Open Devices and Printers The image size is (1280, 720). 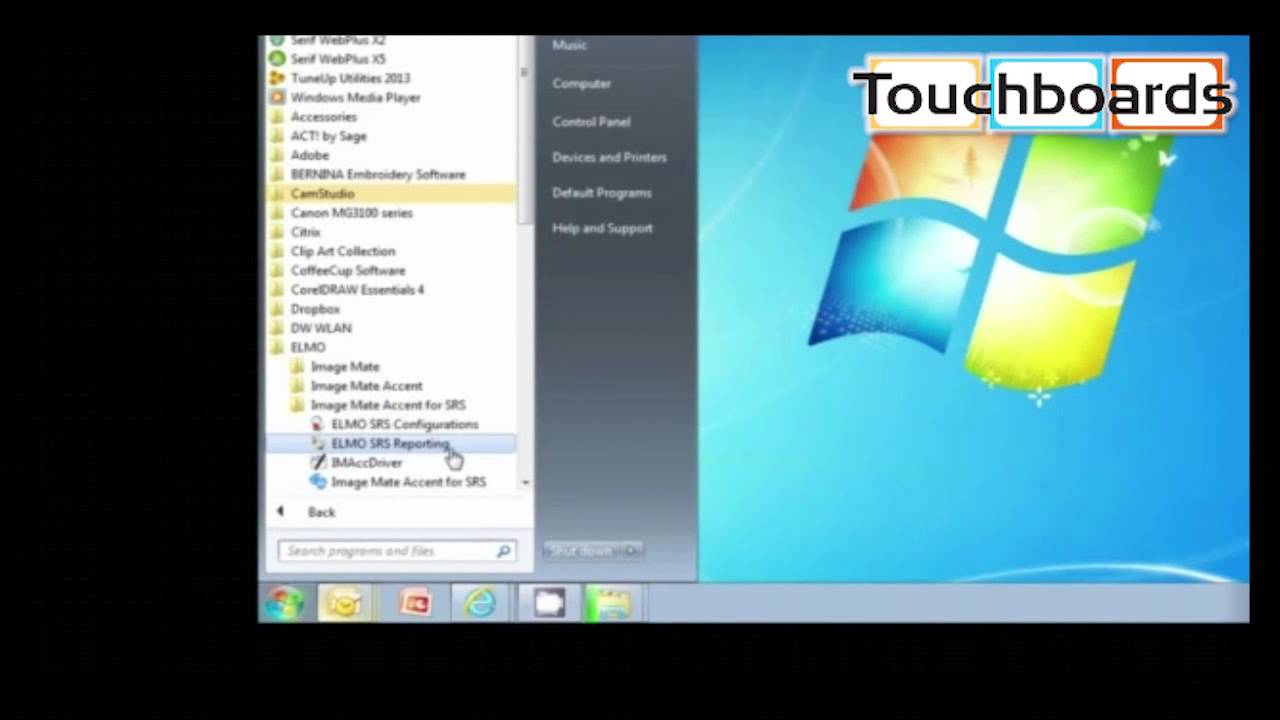tap(609, 157)
